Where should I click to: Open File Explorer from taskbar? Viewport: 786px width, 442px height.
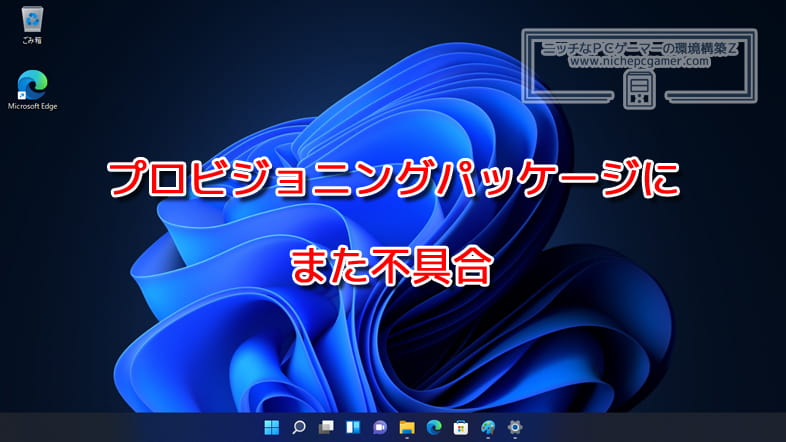407,427
